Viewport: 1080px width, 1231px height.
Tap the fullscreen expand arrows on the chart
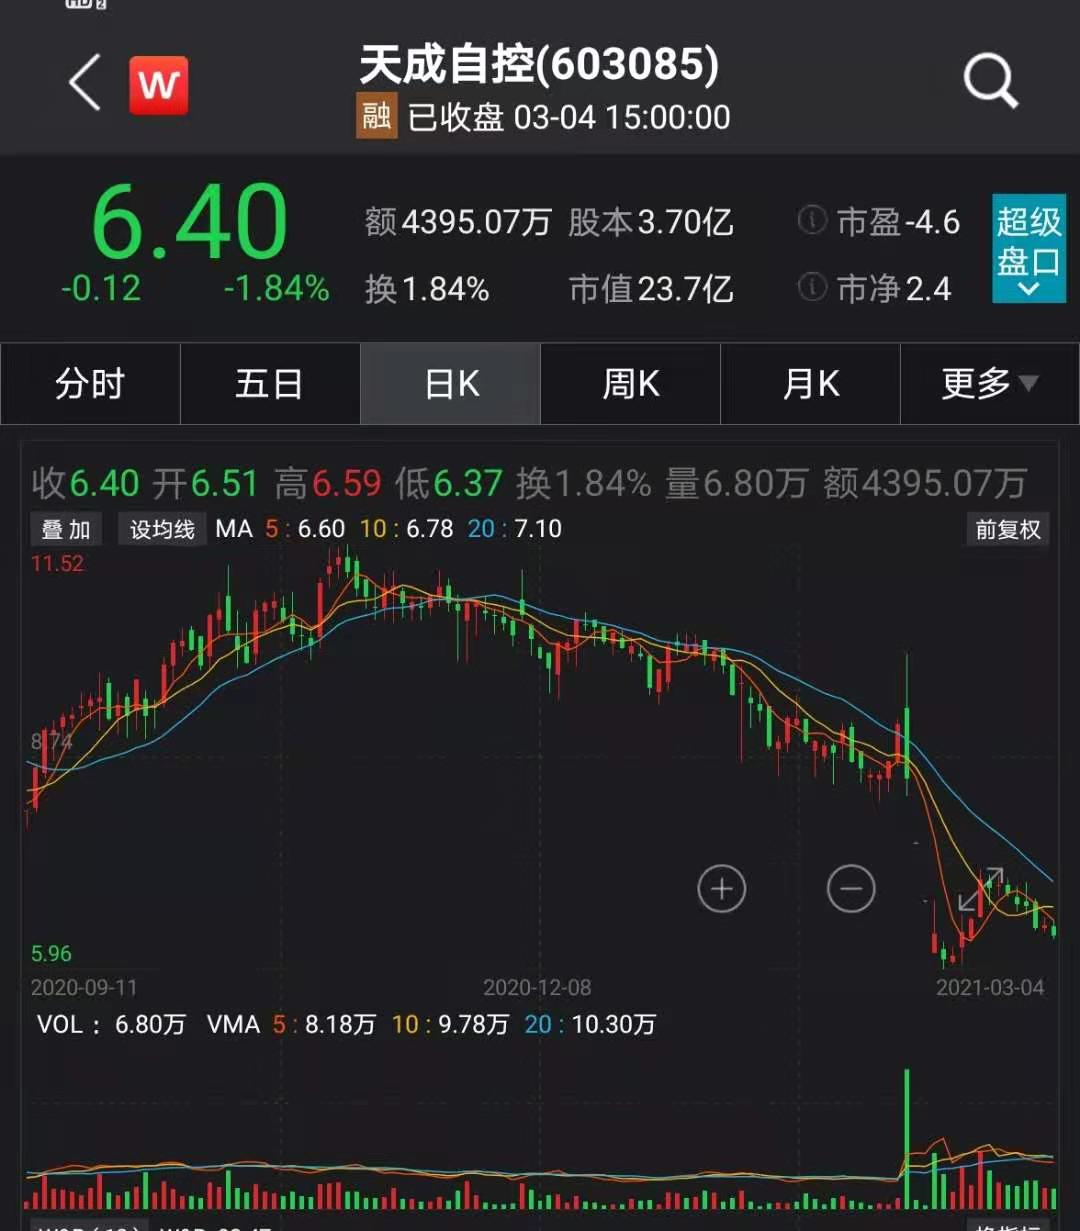[x=981, y=888]
